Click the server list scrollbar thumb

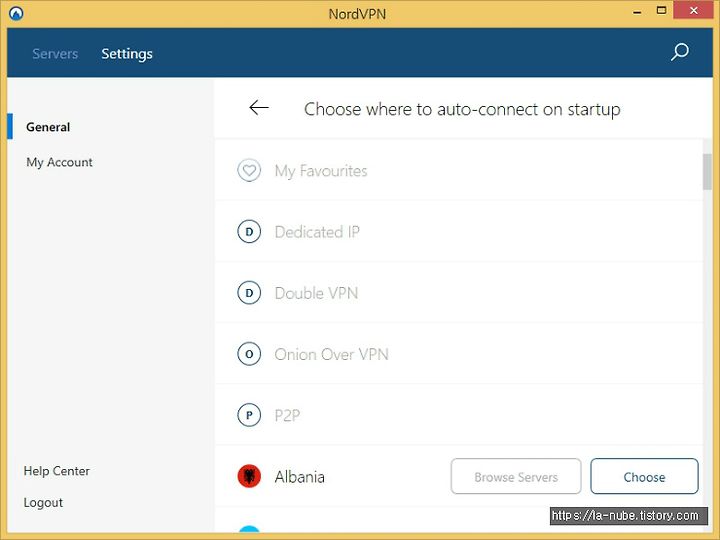707,171
